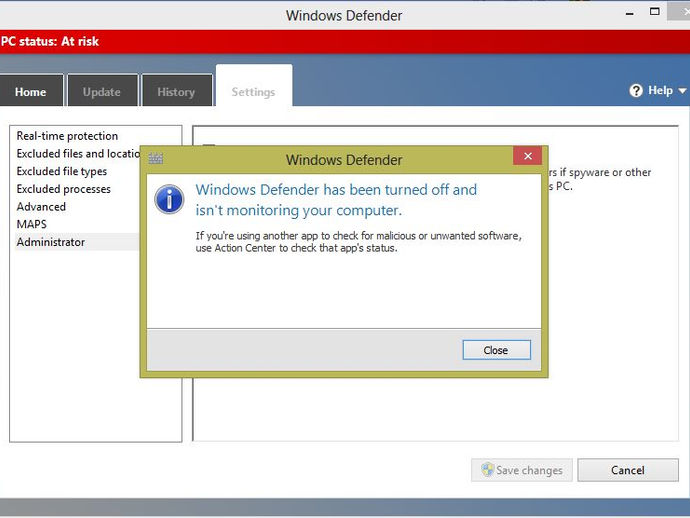Expand the Help dropdown arrow
The image size is (690, 518).
(682, 91)
